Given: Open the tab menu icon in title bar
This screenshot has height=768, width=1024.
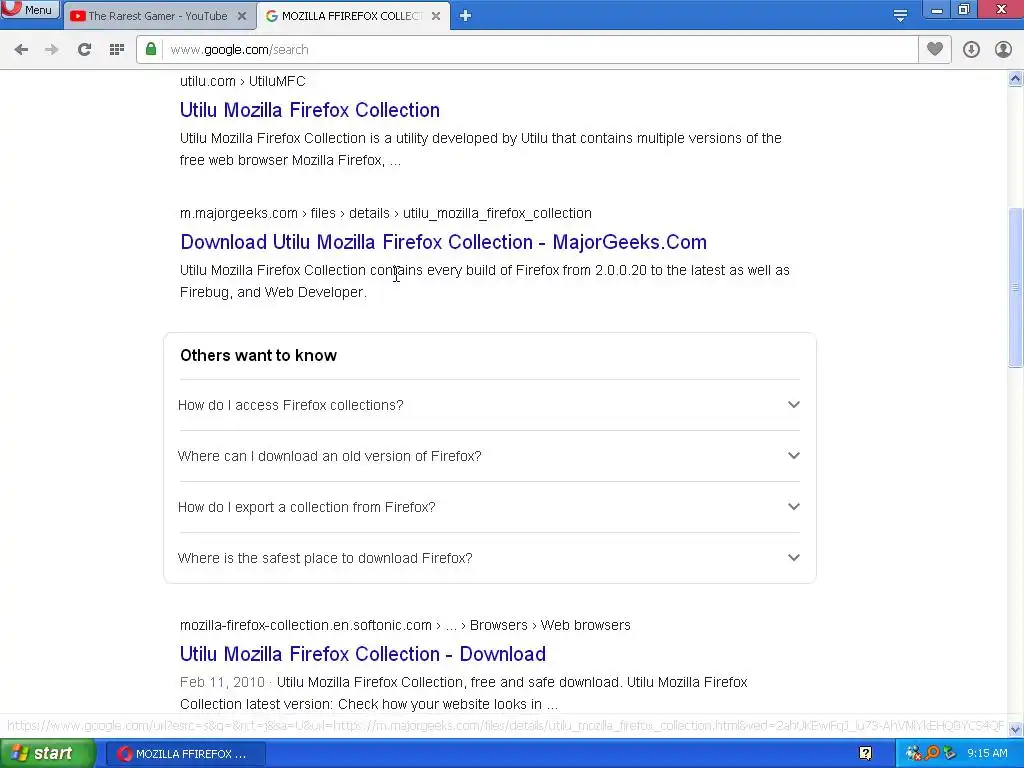Looking at the screenshot, I should point(900,16).
